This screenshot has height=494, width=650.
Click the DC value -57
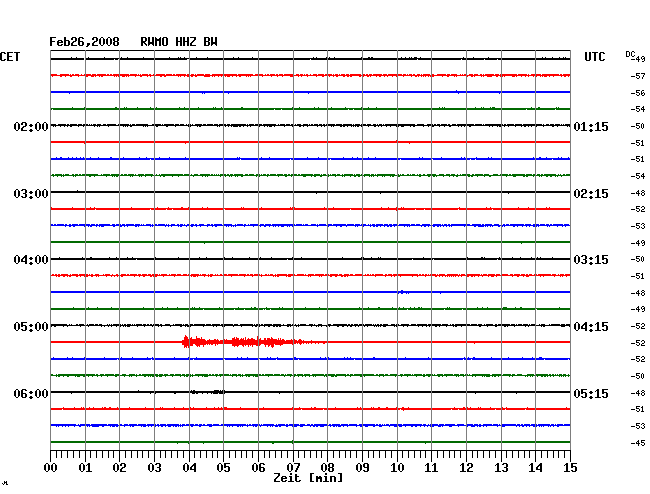638,76
